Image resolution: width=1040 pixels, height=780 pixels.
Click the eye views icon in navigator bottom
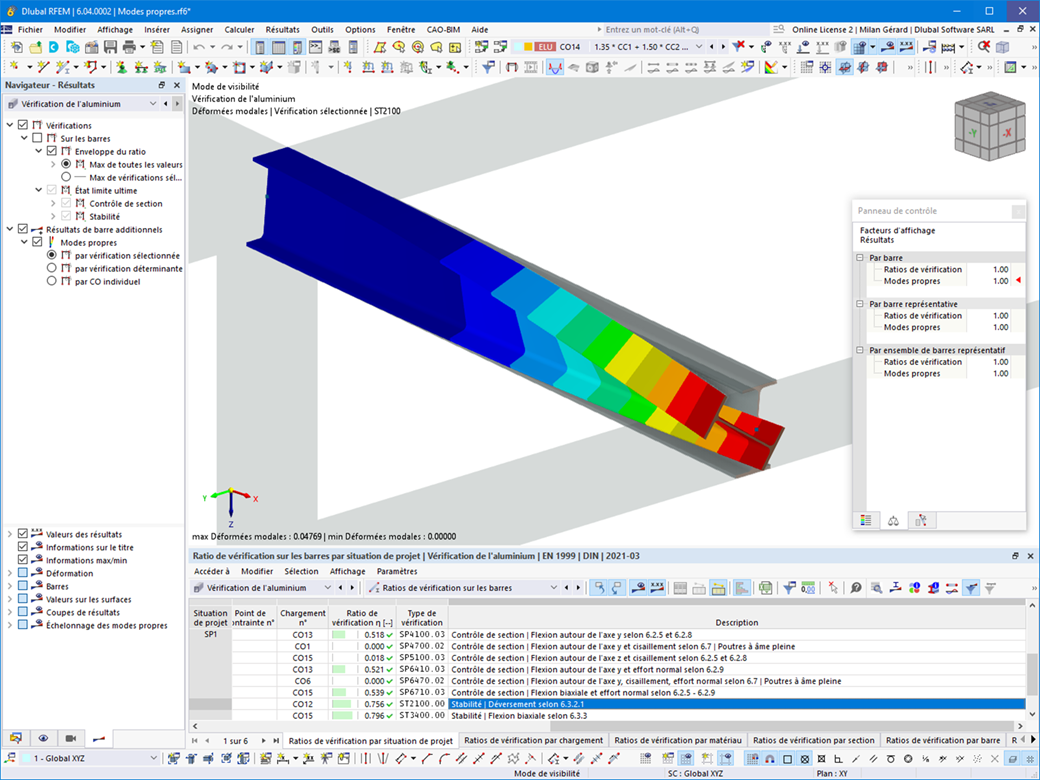coord(43,738)
